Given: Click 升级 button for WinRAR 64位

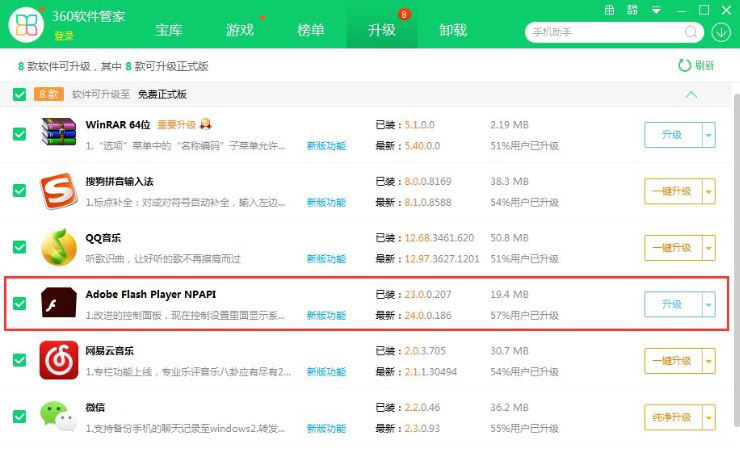Looking at the screenshot, I should [673, 135].
